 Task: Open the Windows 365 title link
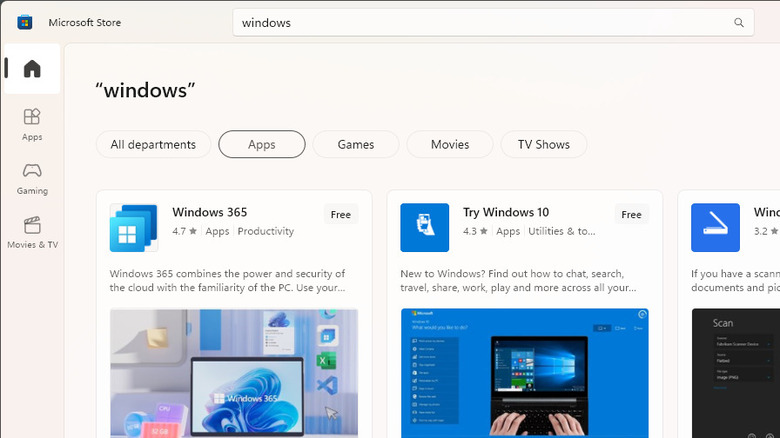[x=209, y=212]
